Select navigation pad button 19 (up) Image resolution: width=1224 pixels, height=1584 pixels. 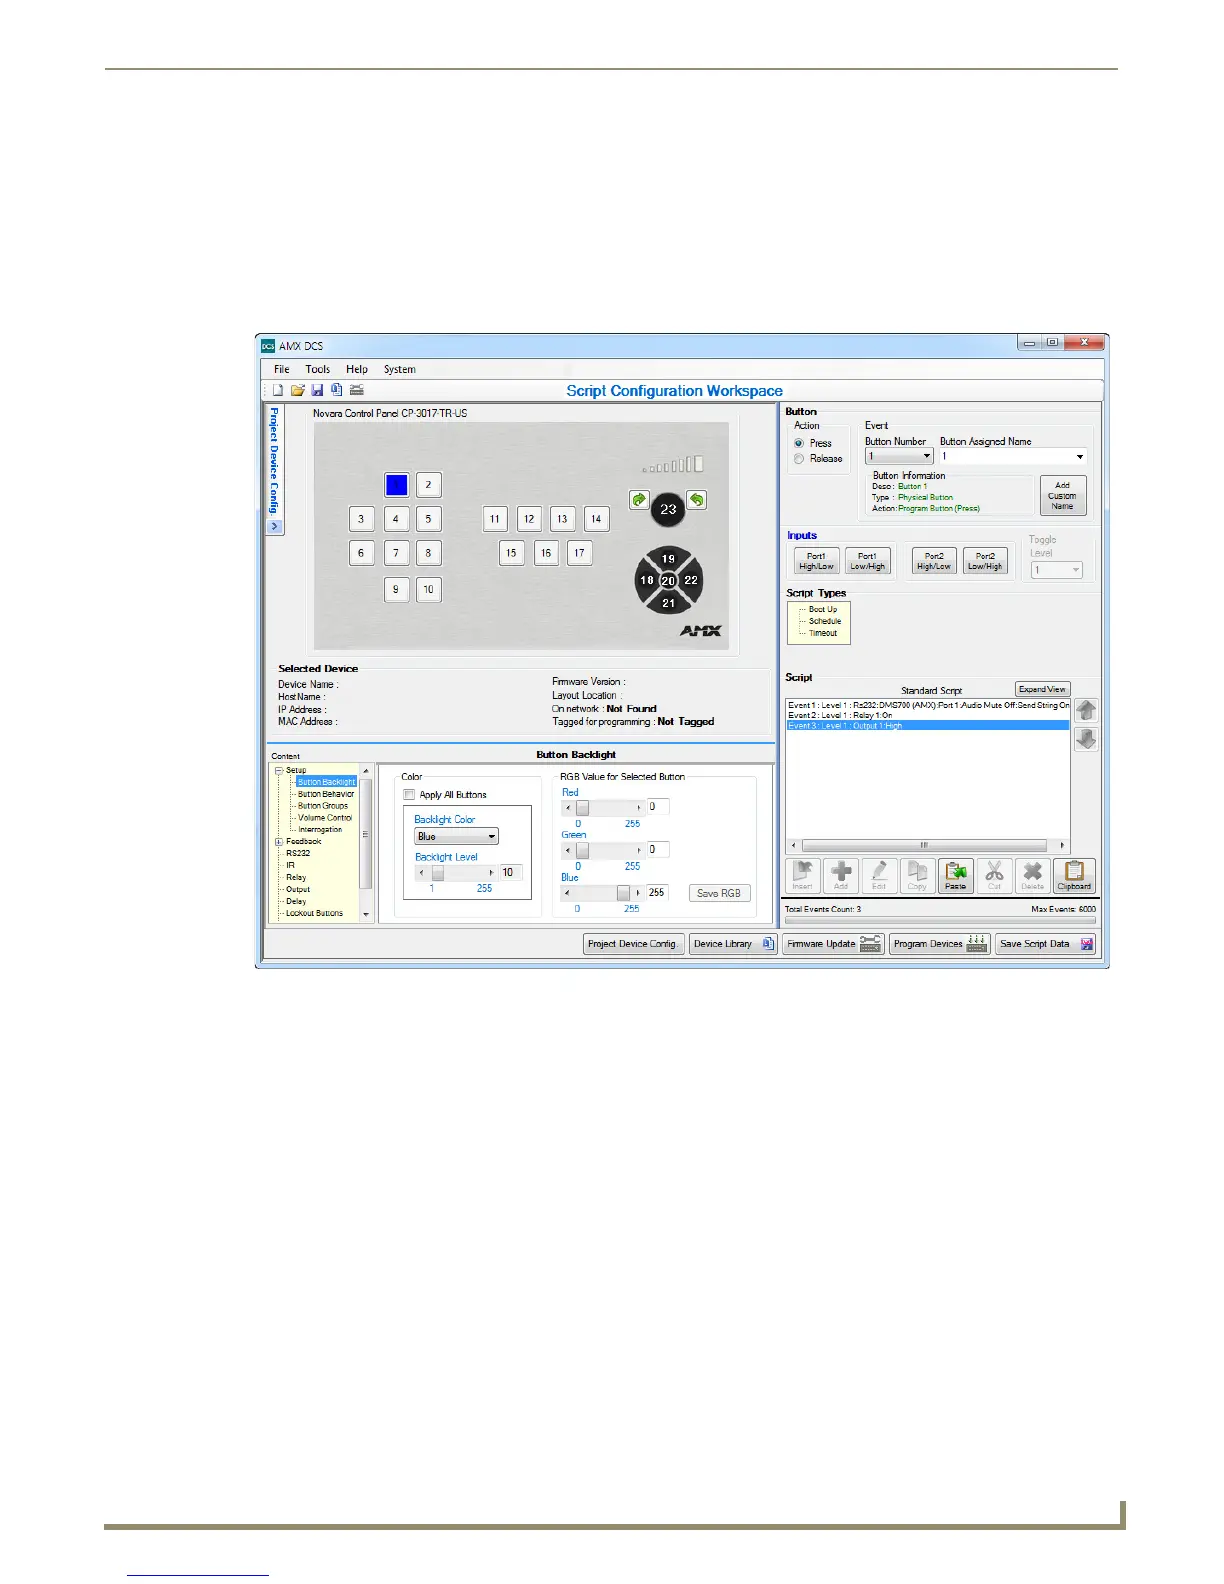click(669, 558)
